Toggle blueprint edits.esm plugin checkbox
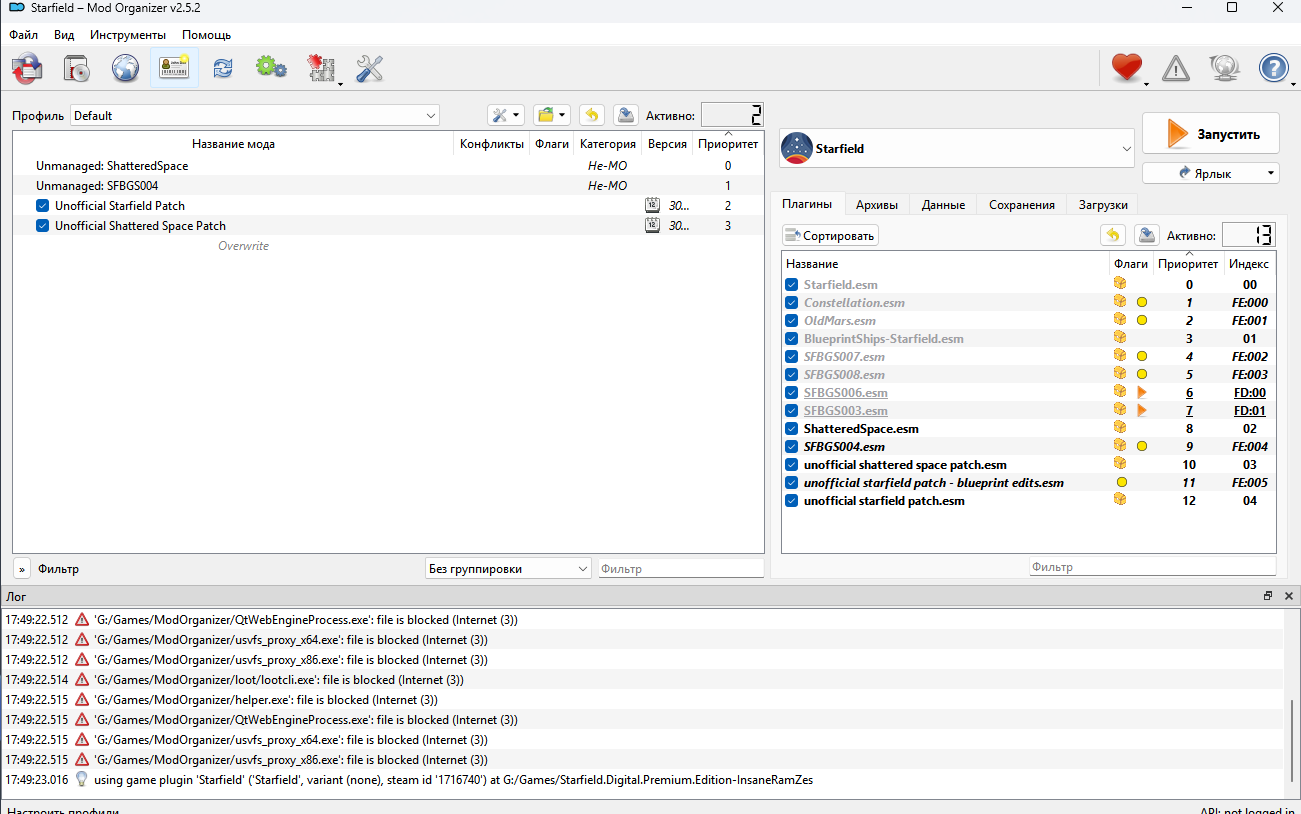This screenshot has width=1301, height=814. (x=792, y=483)
